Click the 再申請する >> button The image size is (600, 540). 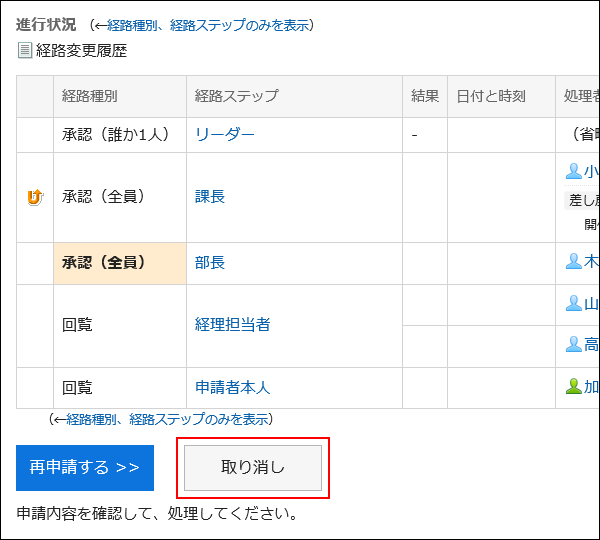85,468
